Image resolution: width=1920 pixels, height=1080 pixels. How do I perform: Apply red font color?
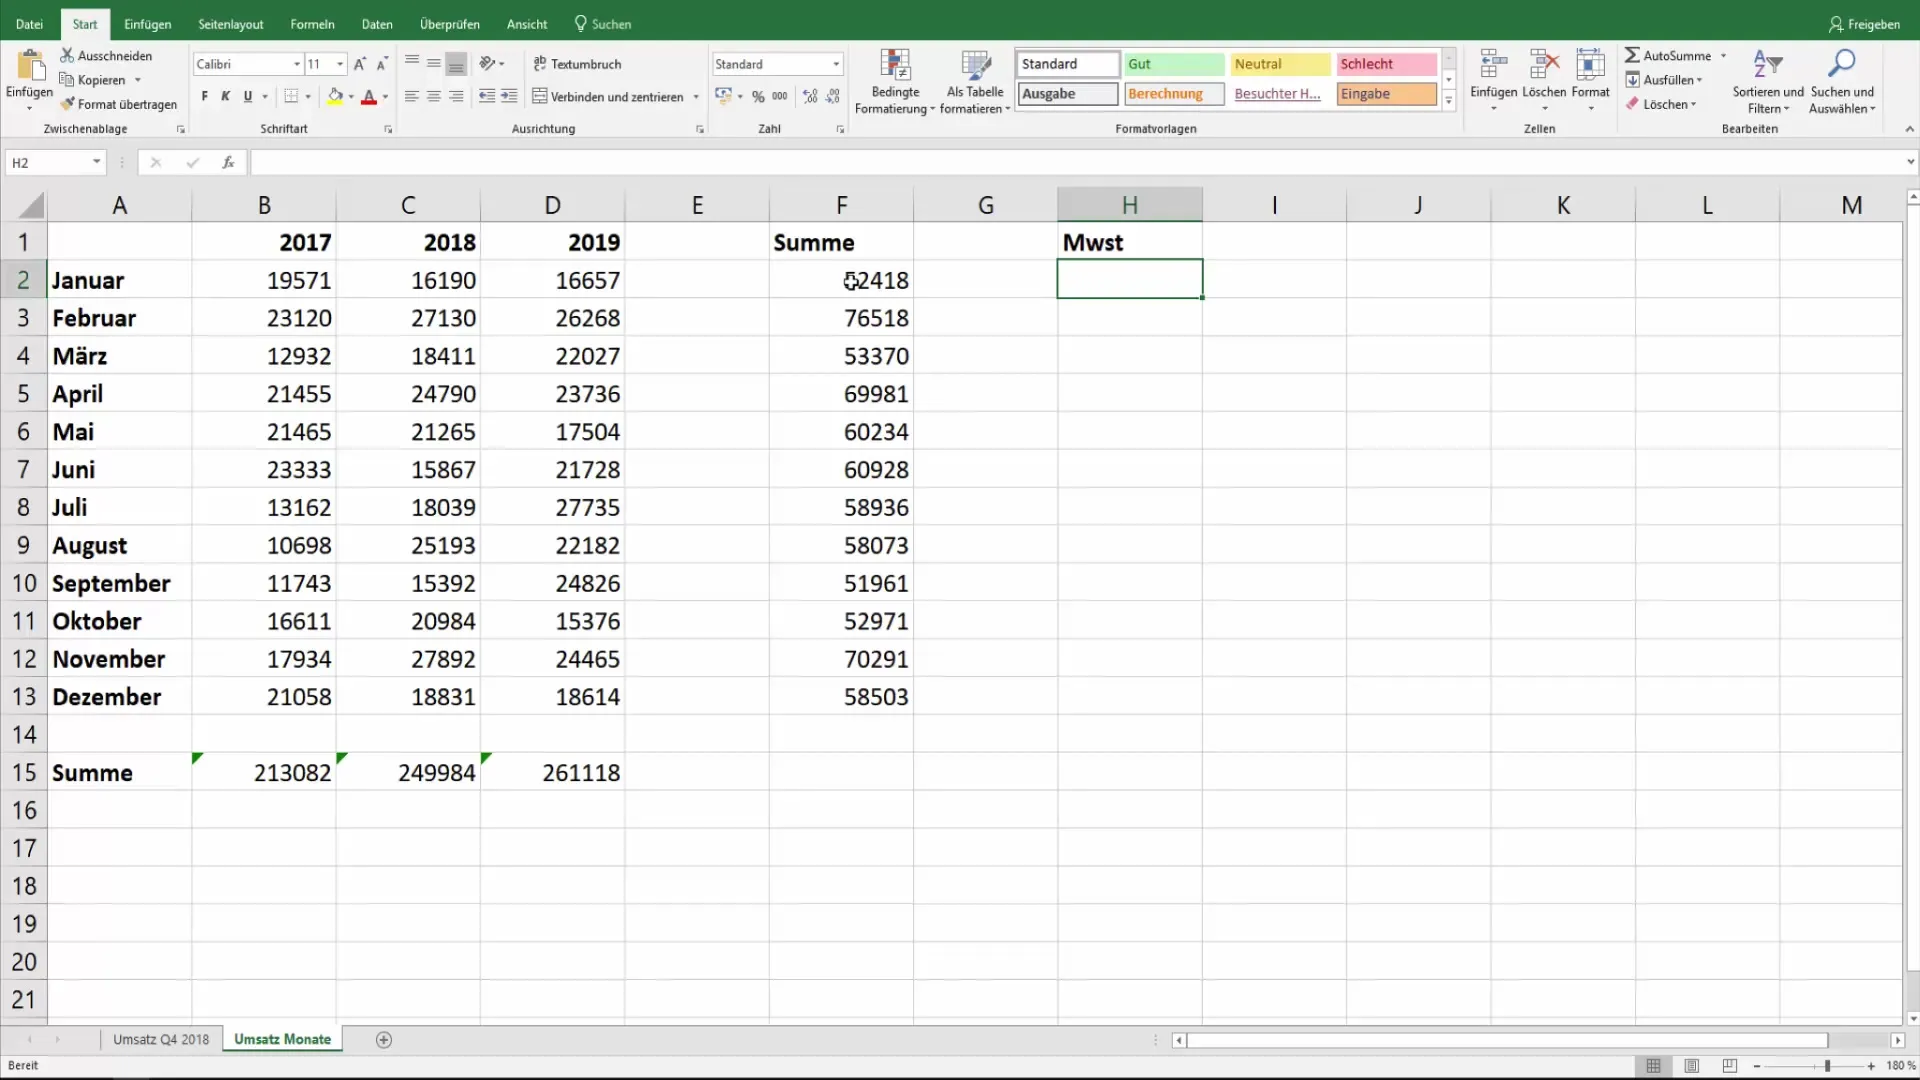369,97
